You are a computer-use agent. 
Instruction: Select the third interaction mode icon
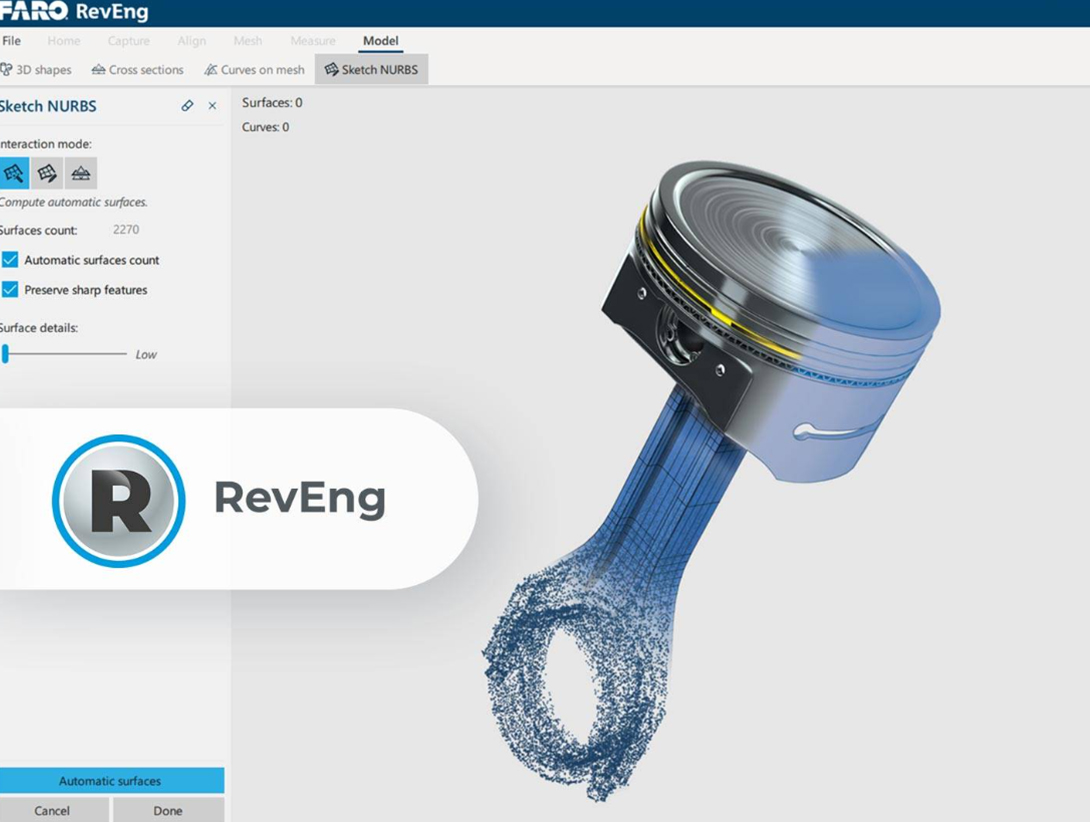pyautogui.click(x=81, y=173)
